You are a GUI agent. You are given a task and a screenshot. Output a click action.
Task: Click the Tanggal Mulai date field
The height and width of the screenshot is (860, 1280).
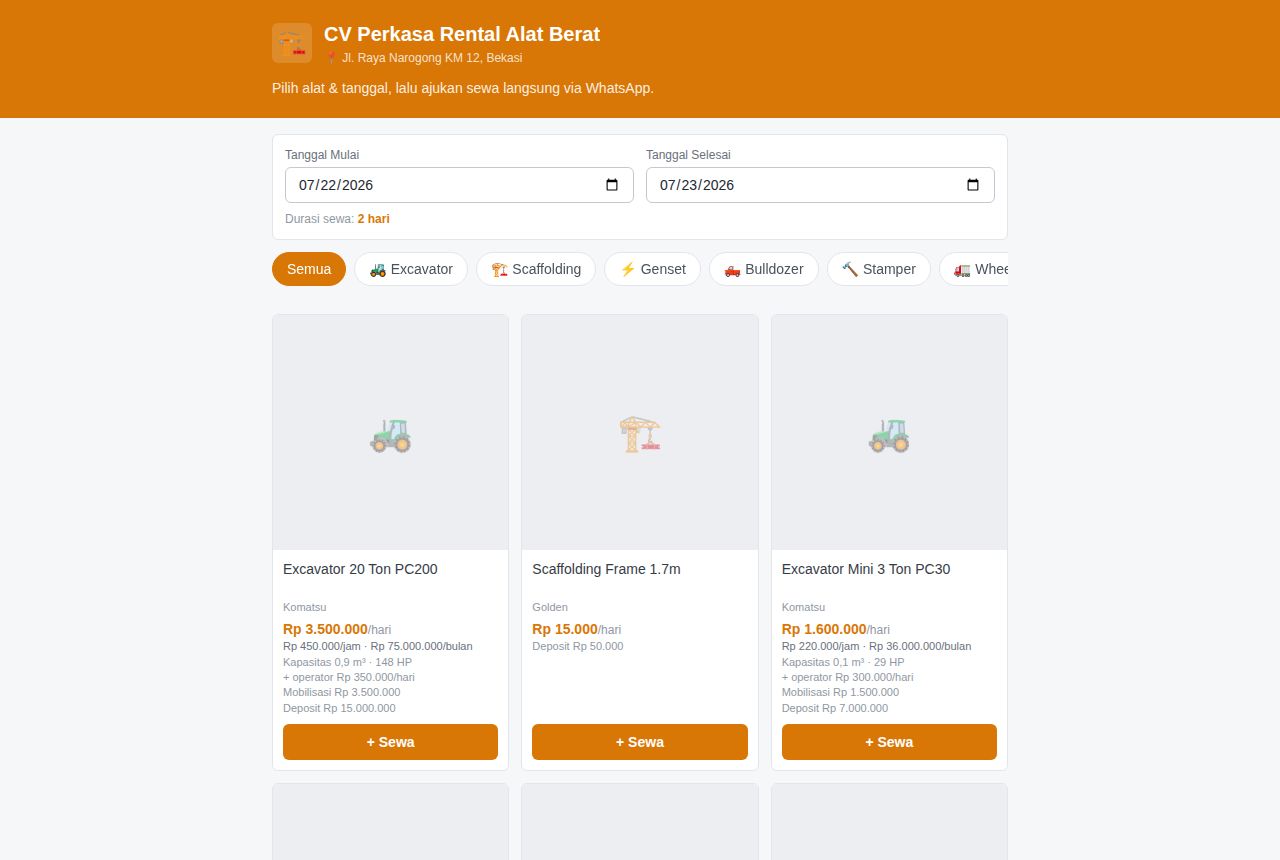point(459,185)
